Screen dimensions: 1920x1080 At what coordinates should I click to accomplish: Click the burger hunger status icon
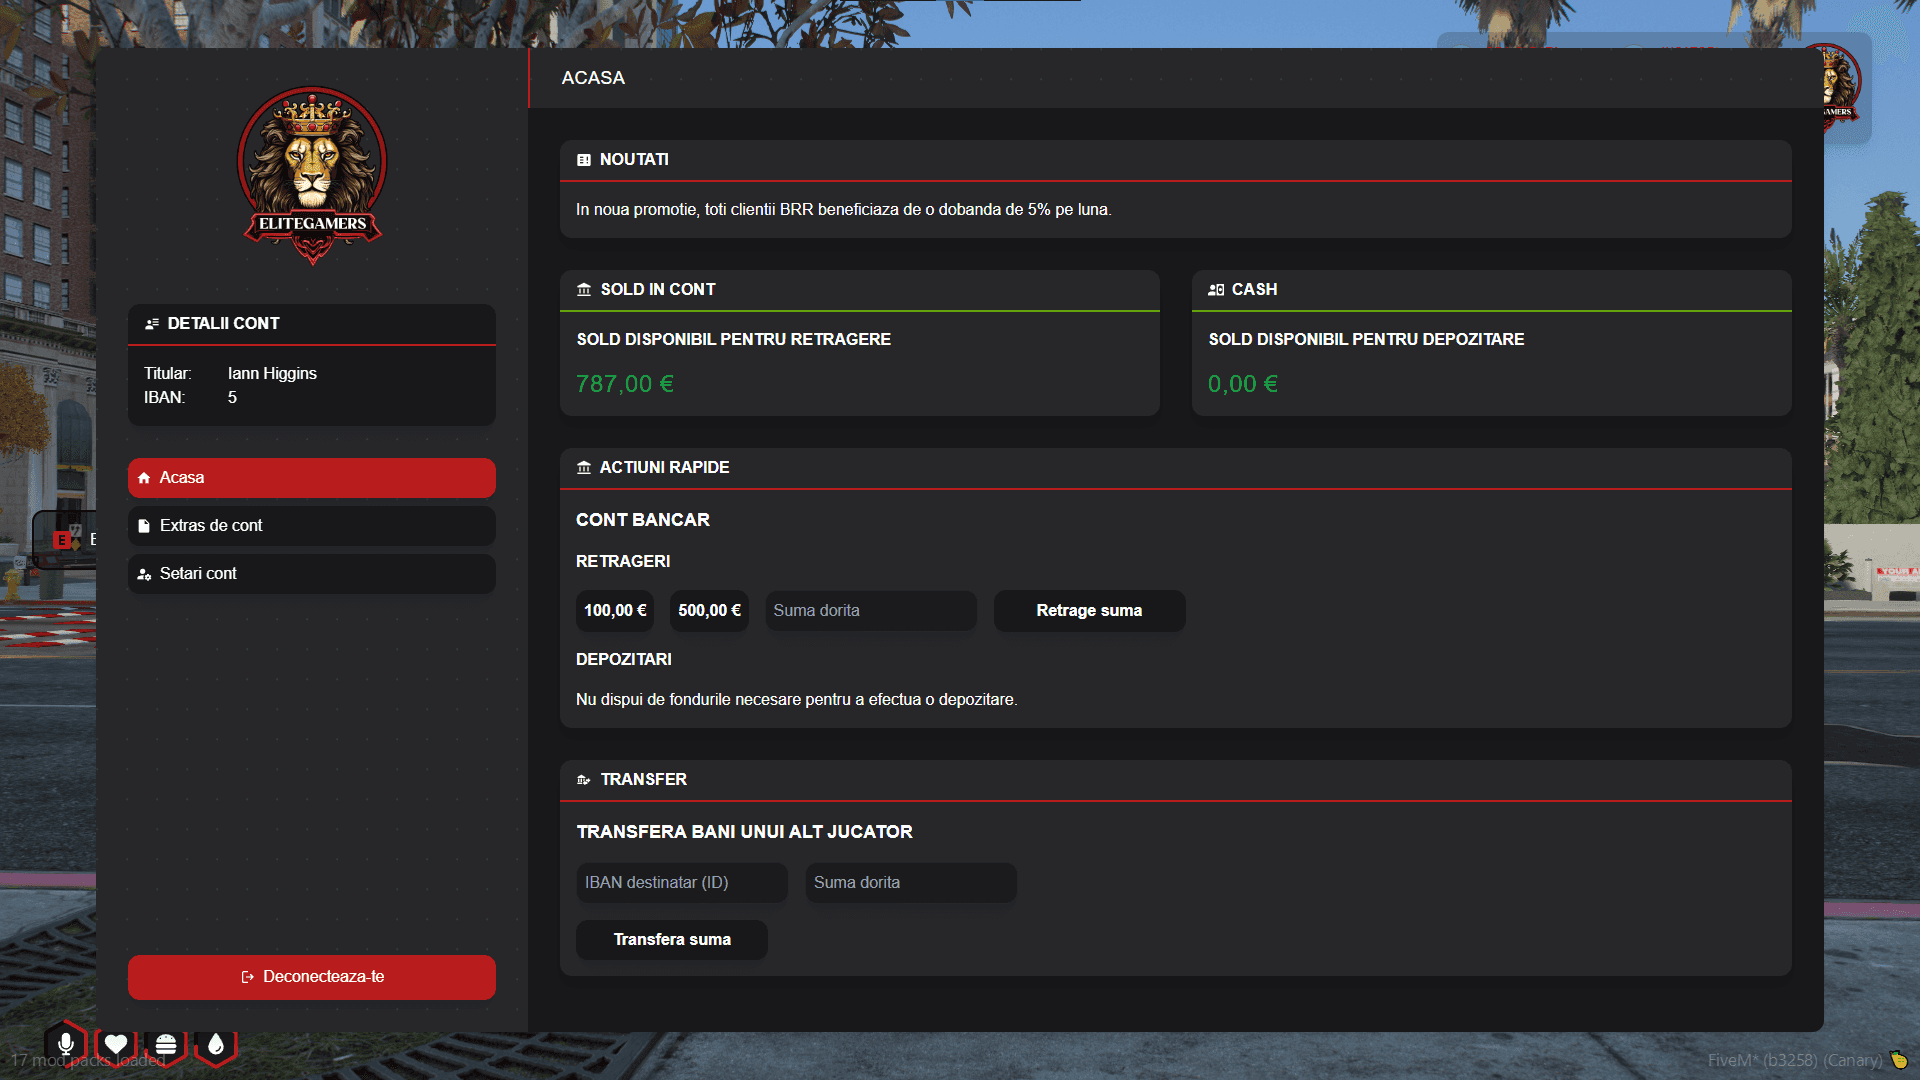(x=166, y=1045)
